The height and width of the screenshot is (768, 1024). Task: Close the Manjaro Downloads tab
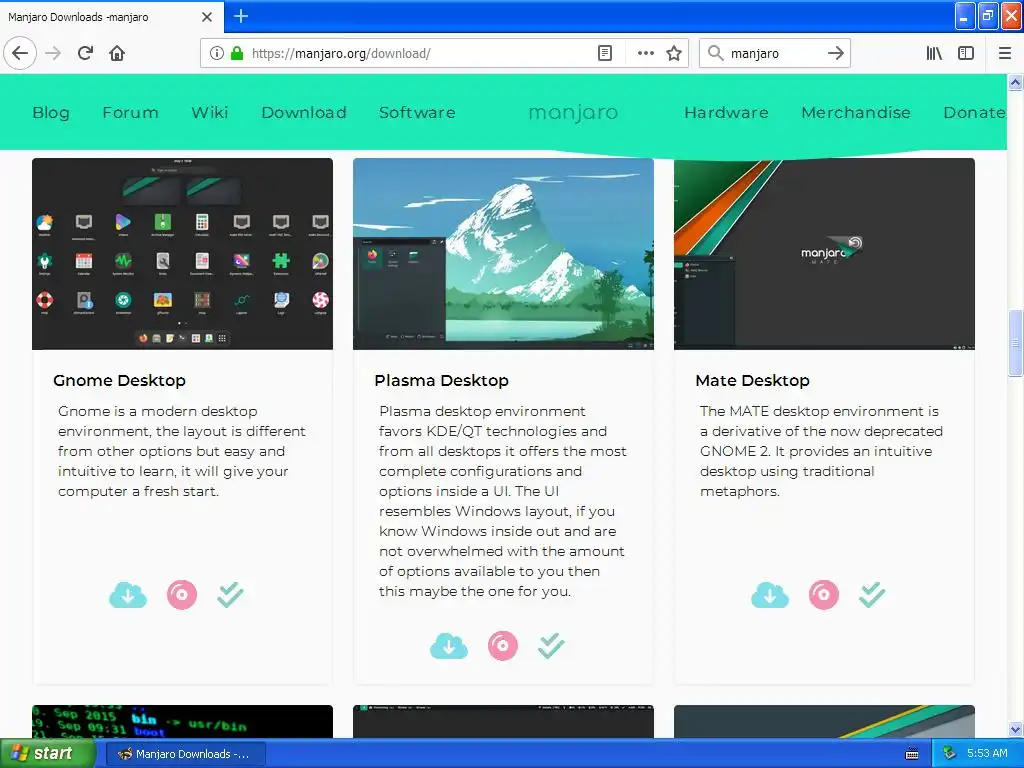point(207,17)
